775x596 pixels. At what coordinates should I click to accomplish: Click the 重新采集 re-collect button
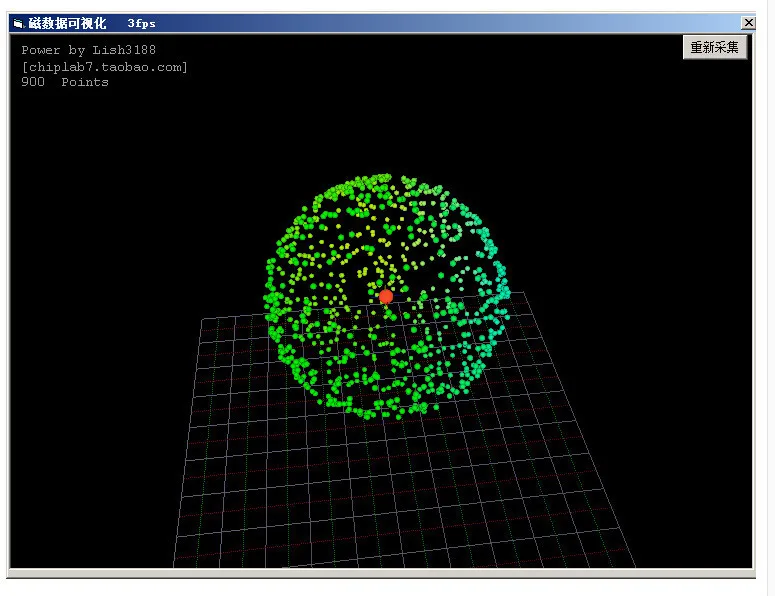715,47
